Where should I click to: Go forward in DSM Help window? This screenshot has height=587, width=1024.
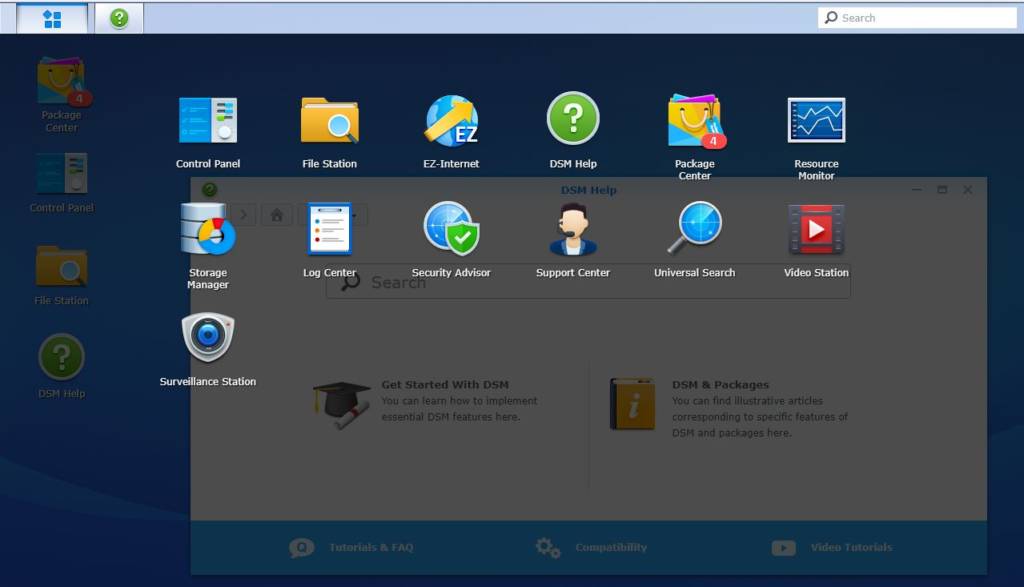click(x=243, y=215)
